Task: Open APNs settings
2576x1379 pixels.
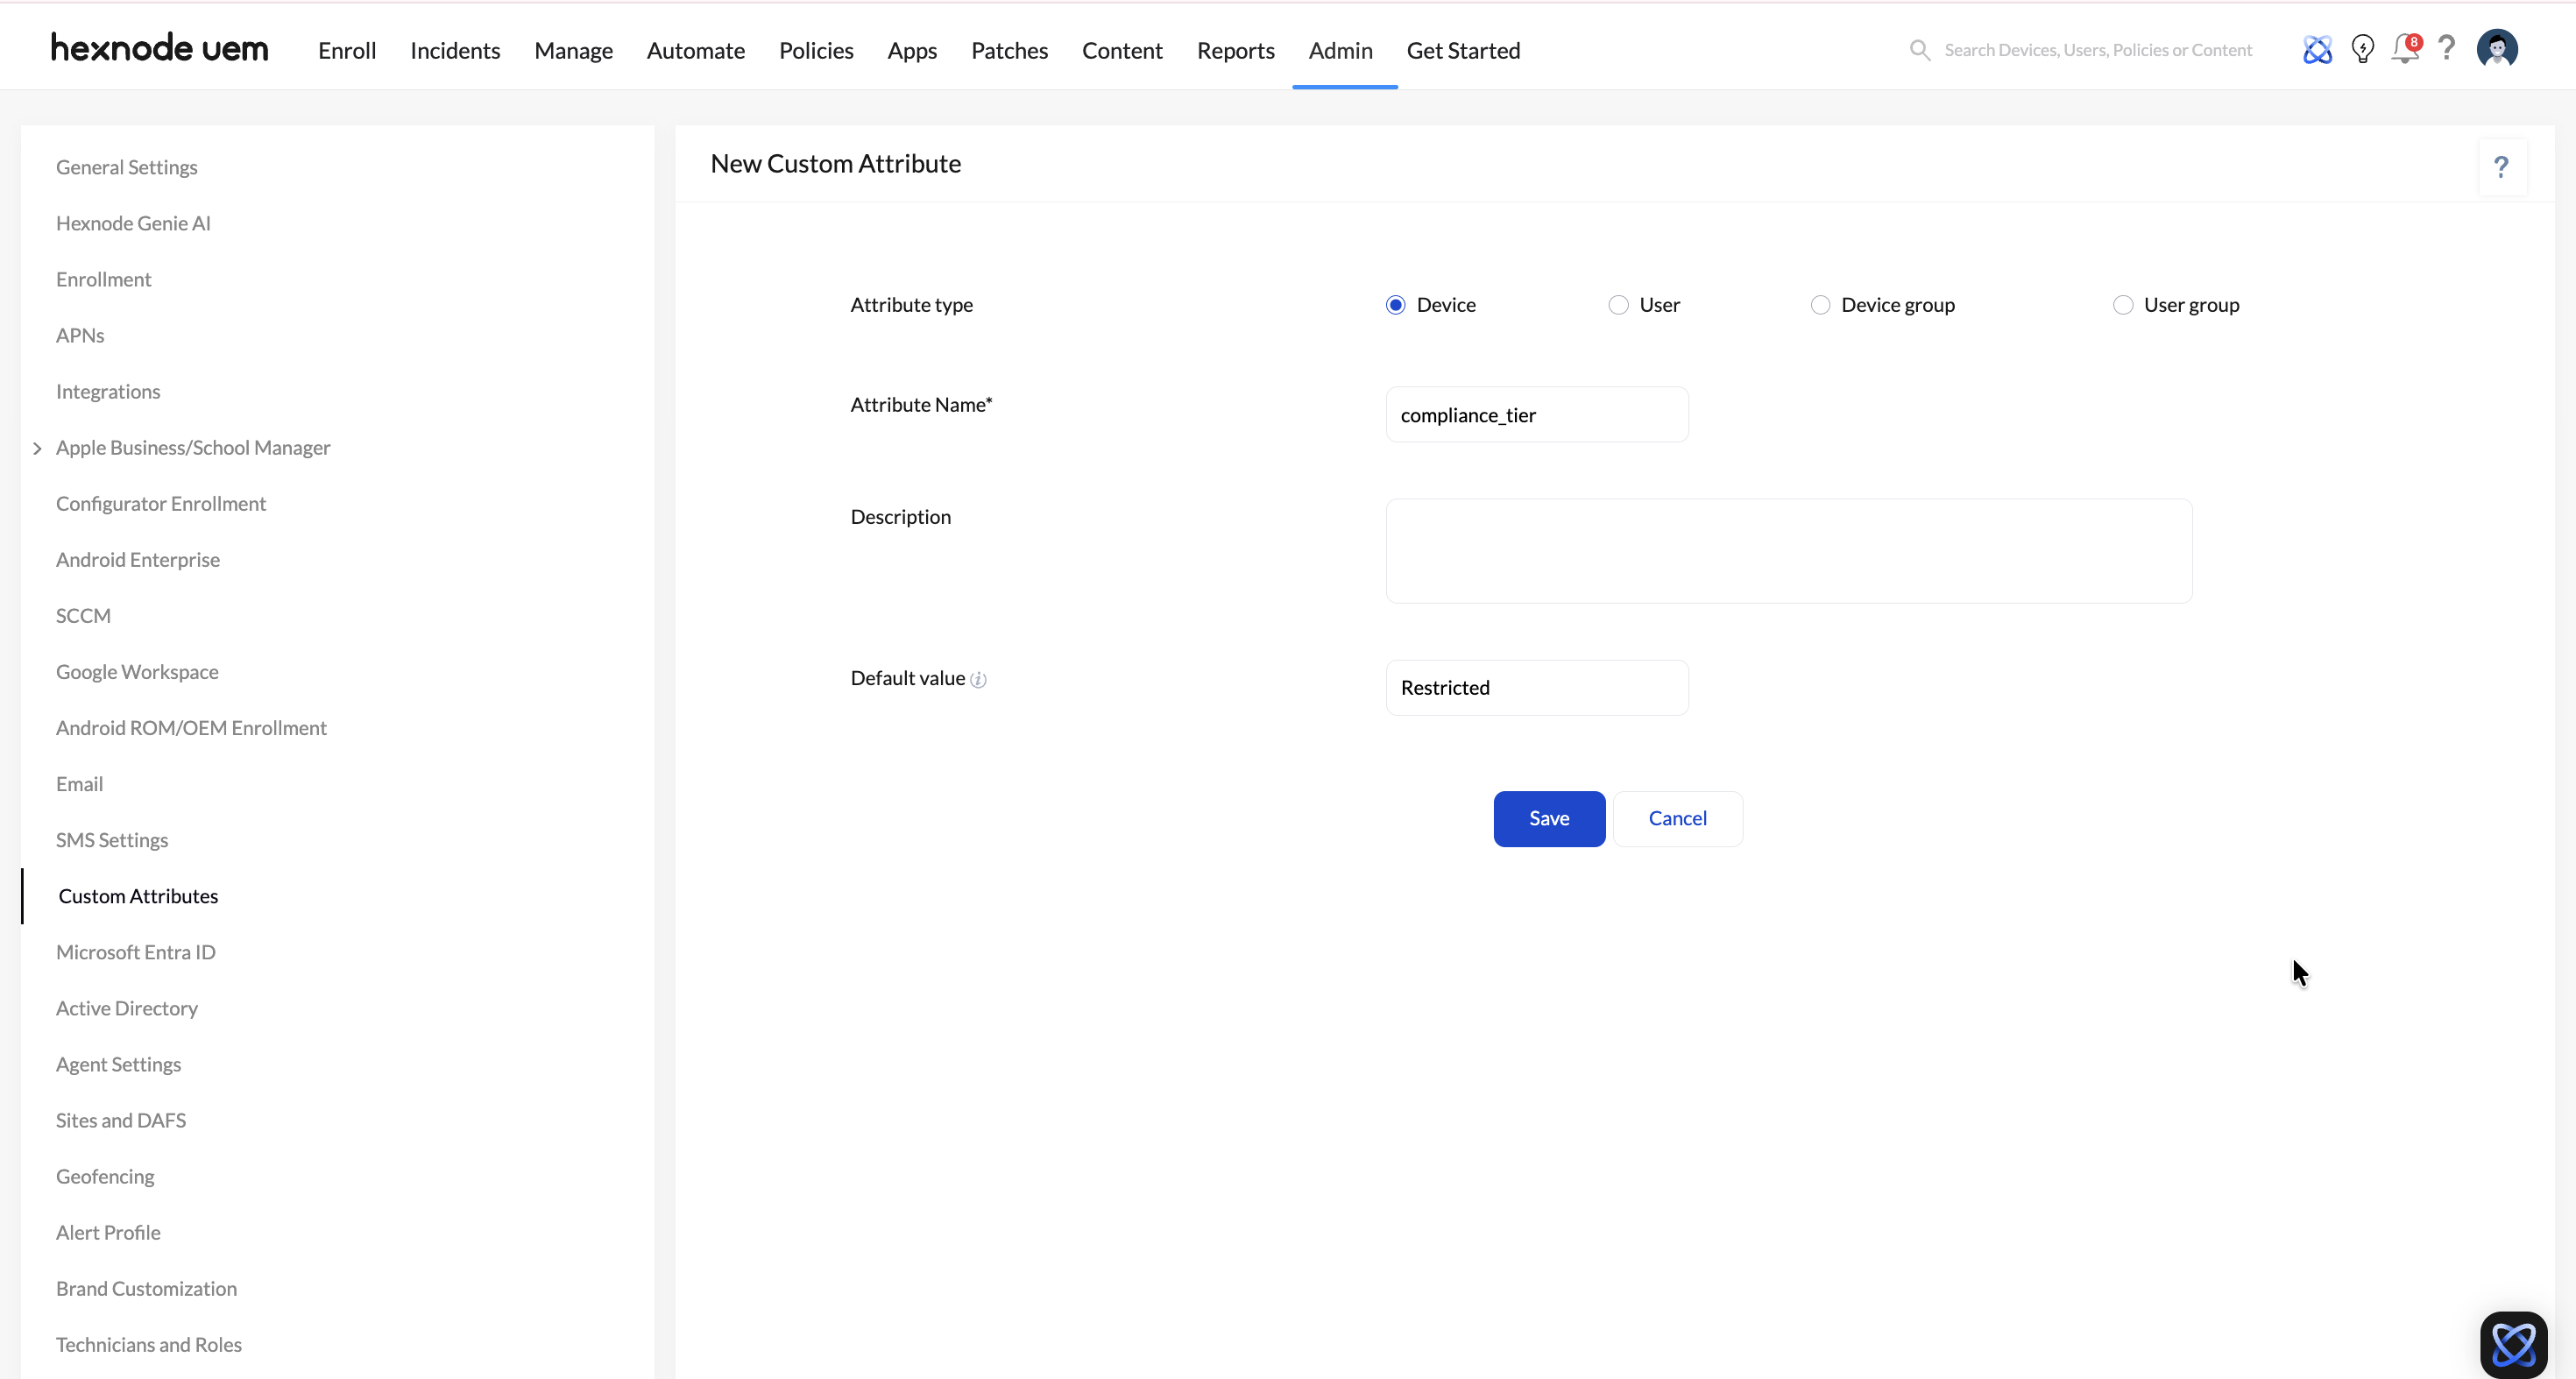Action: tap(80, 335)
